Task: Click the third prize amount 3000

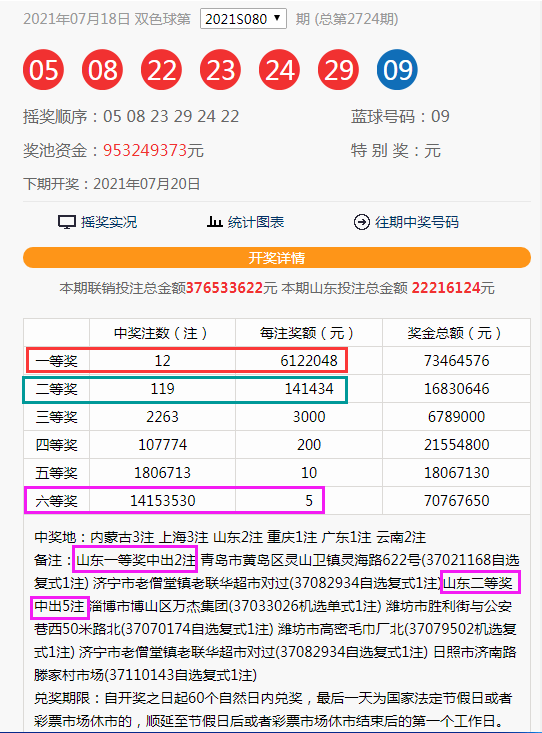Action: [309, 417]
